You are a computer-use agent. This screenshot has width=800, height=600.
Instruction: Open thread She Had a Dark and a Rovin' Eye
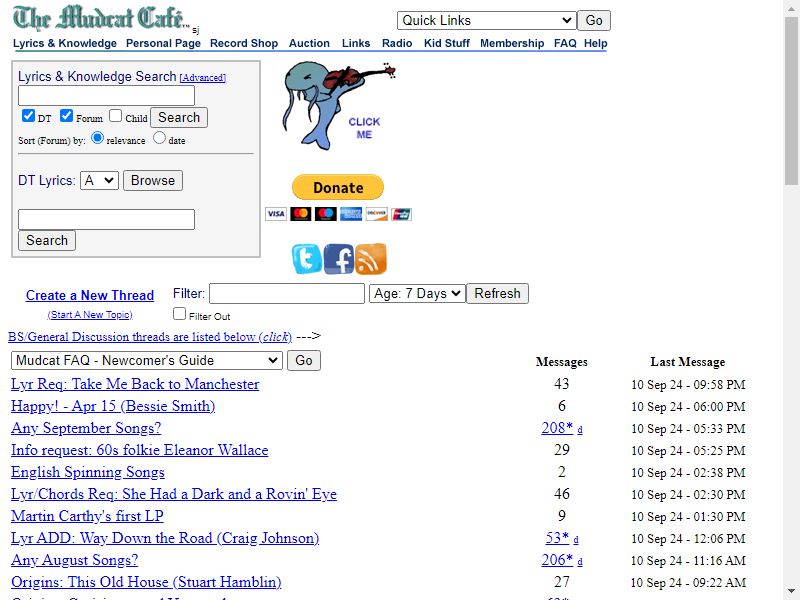174,494
